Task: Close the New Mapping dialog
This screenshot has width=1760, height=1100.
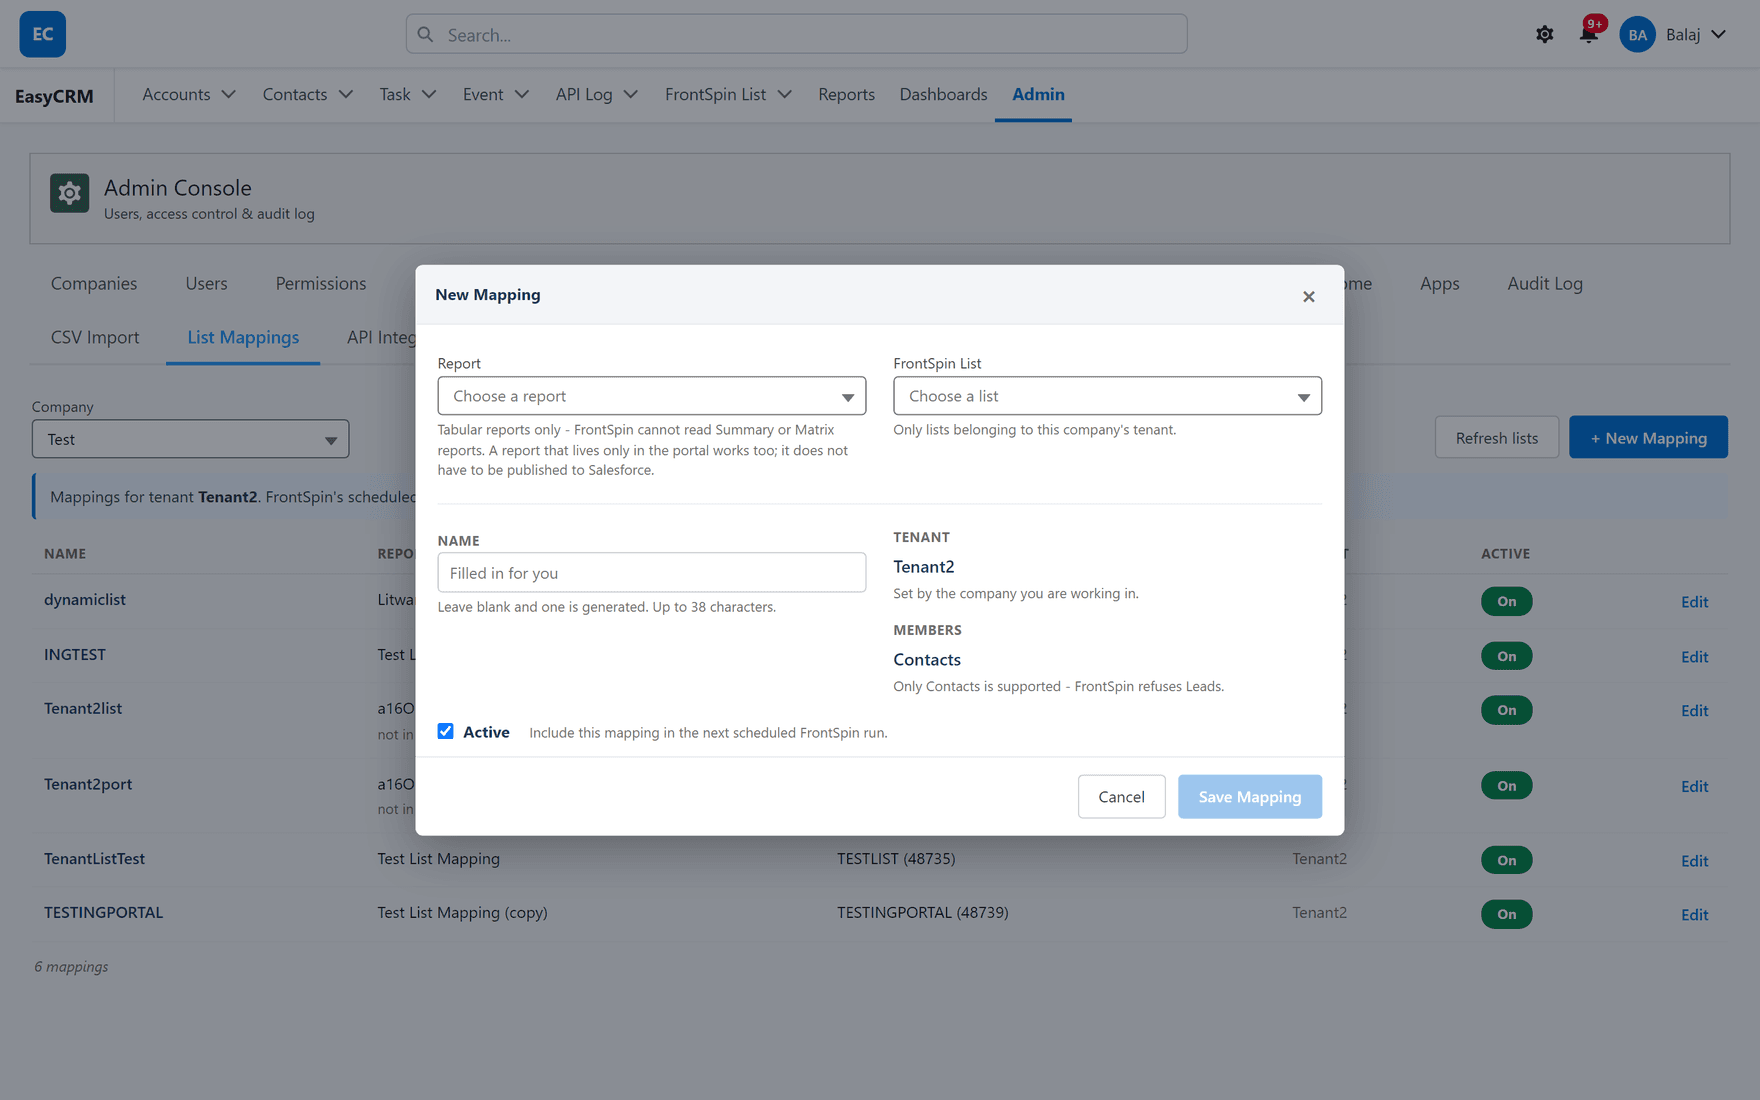Action: pos(1308,296)
